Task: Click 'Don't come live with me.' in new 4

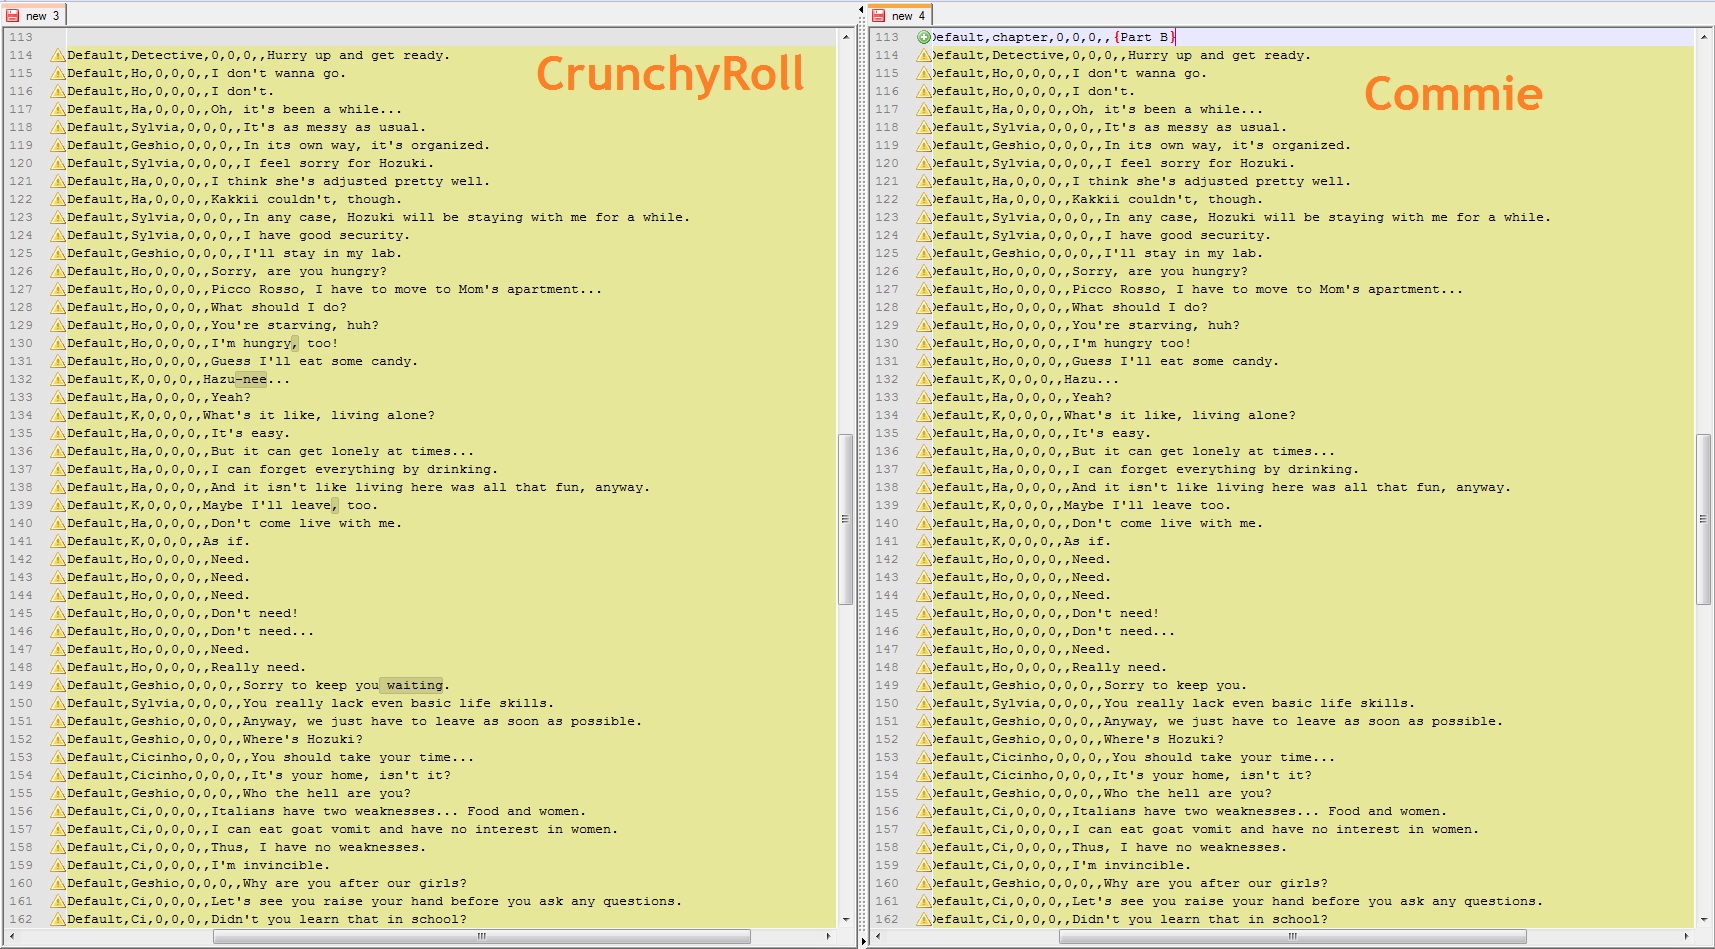Action: tap(1167, 523)
